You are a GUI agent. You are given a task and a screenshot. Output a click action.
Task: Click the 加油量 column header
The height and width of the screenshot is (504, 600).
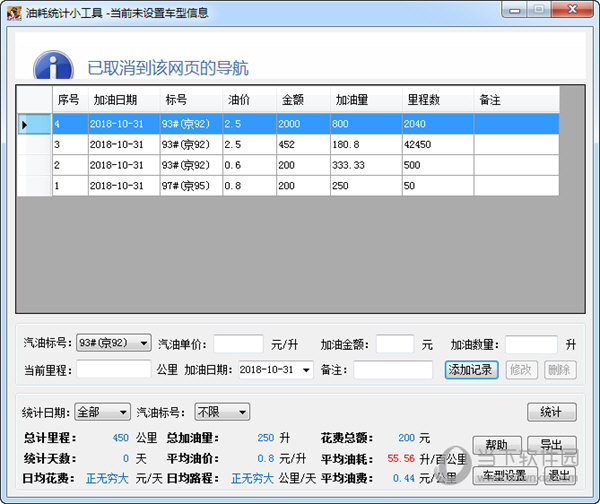tap(366, 100)
